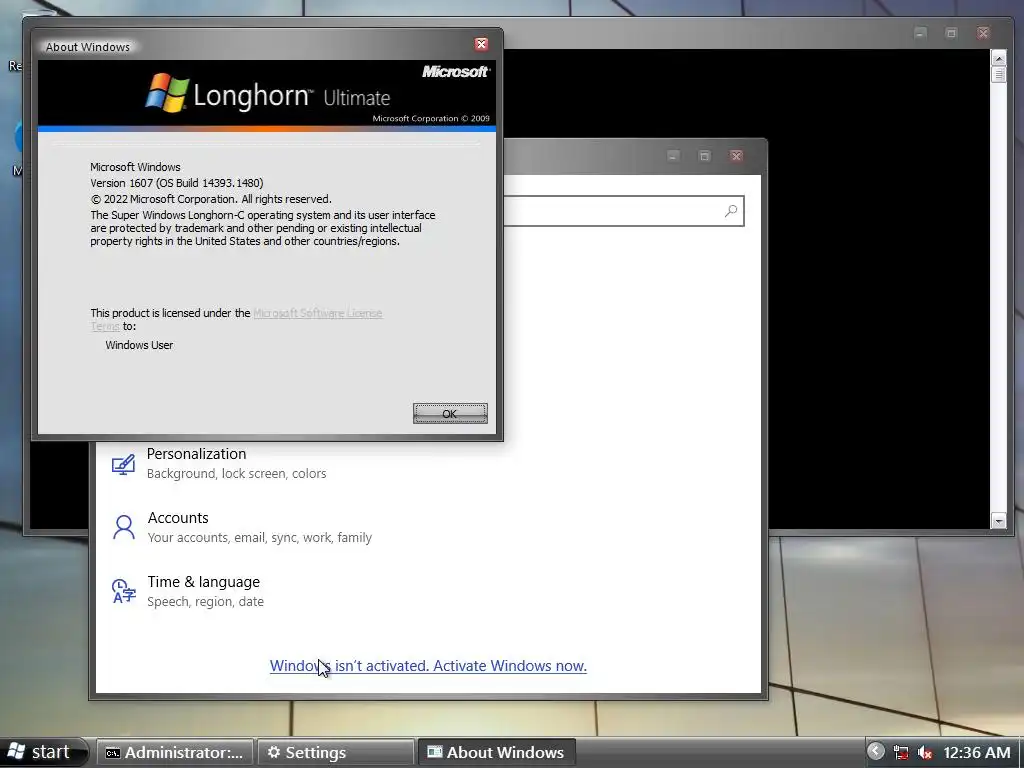Click the 12:36 AM clock
The image size is (1024, 768).
tap(977, 753)
